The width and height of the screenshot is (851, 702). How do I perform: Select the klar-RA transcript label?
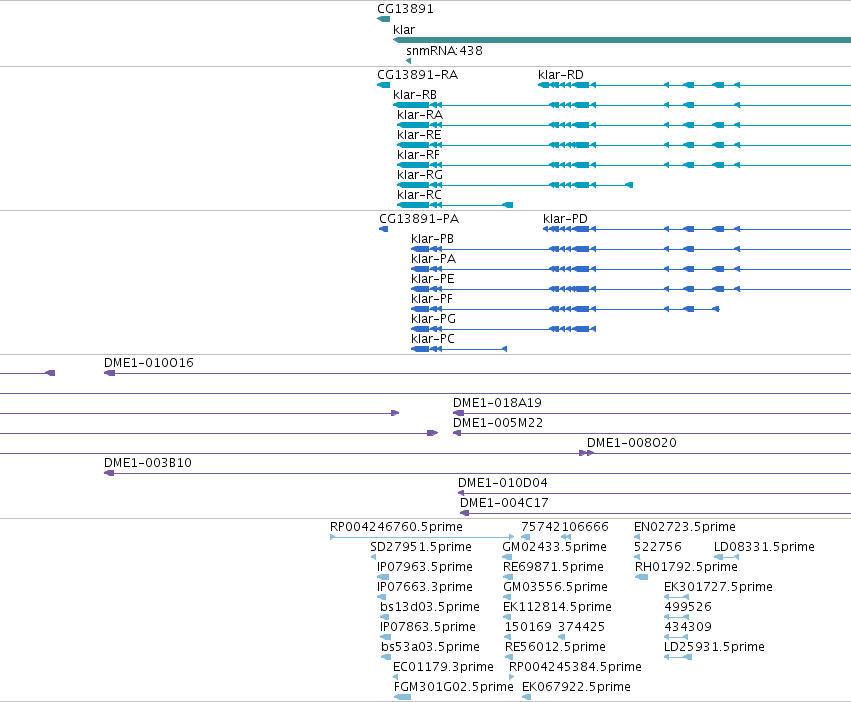pyautogui.click(x=420, y=115)
